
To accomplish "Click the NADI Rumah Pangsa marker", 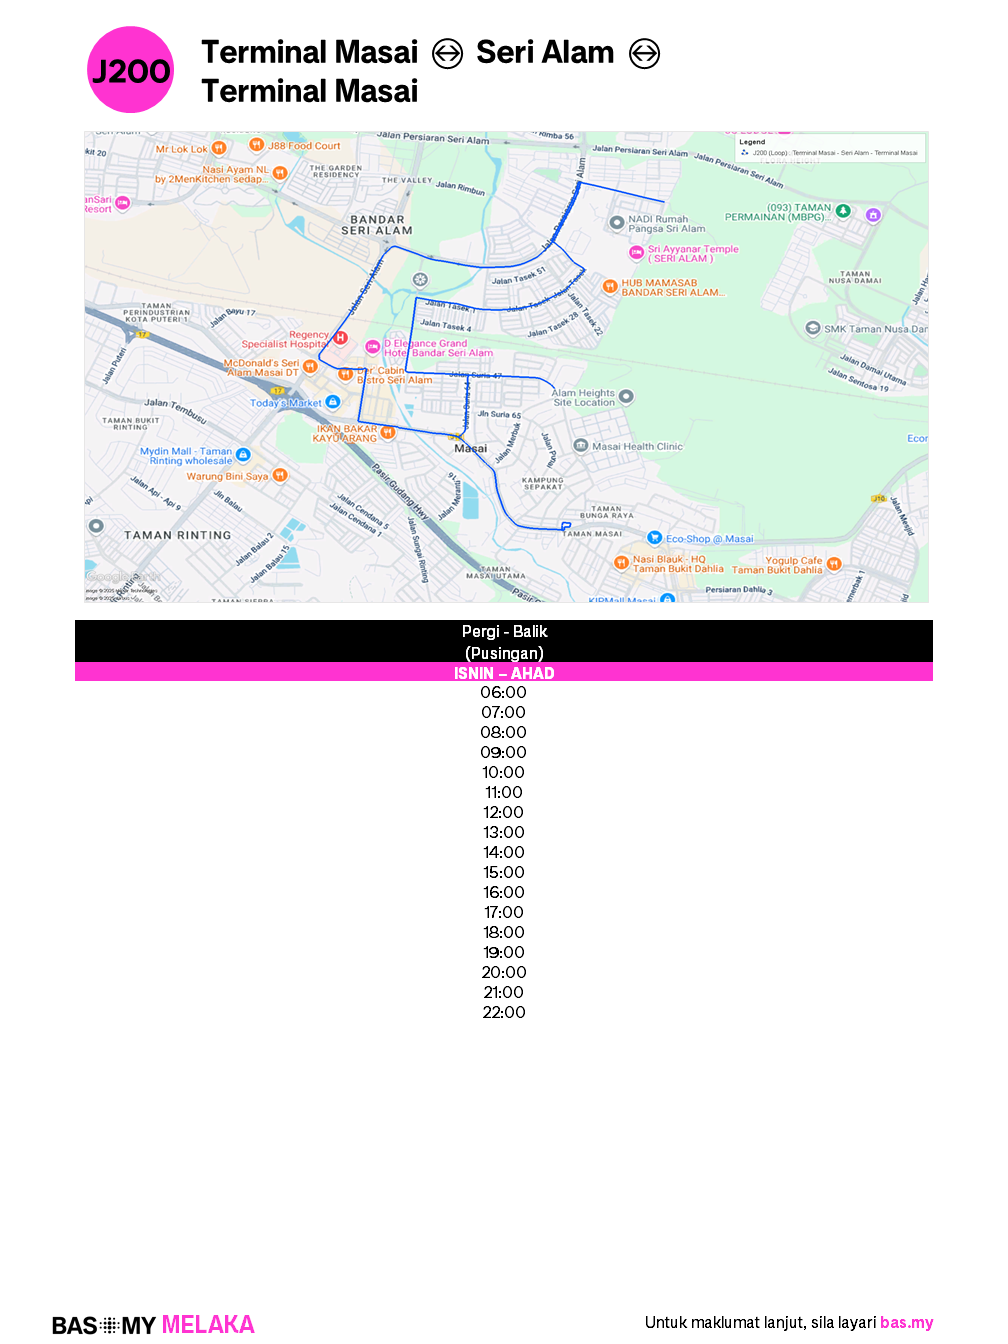I will [615, 223].
